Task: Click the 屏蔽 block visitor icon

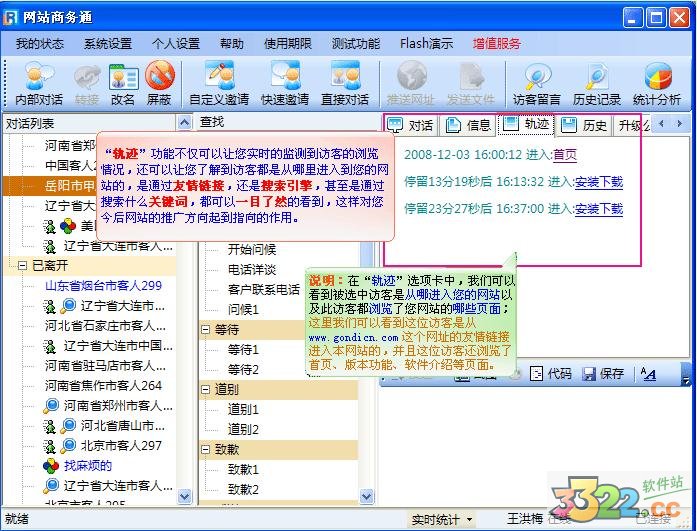Action: 159,84
